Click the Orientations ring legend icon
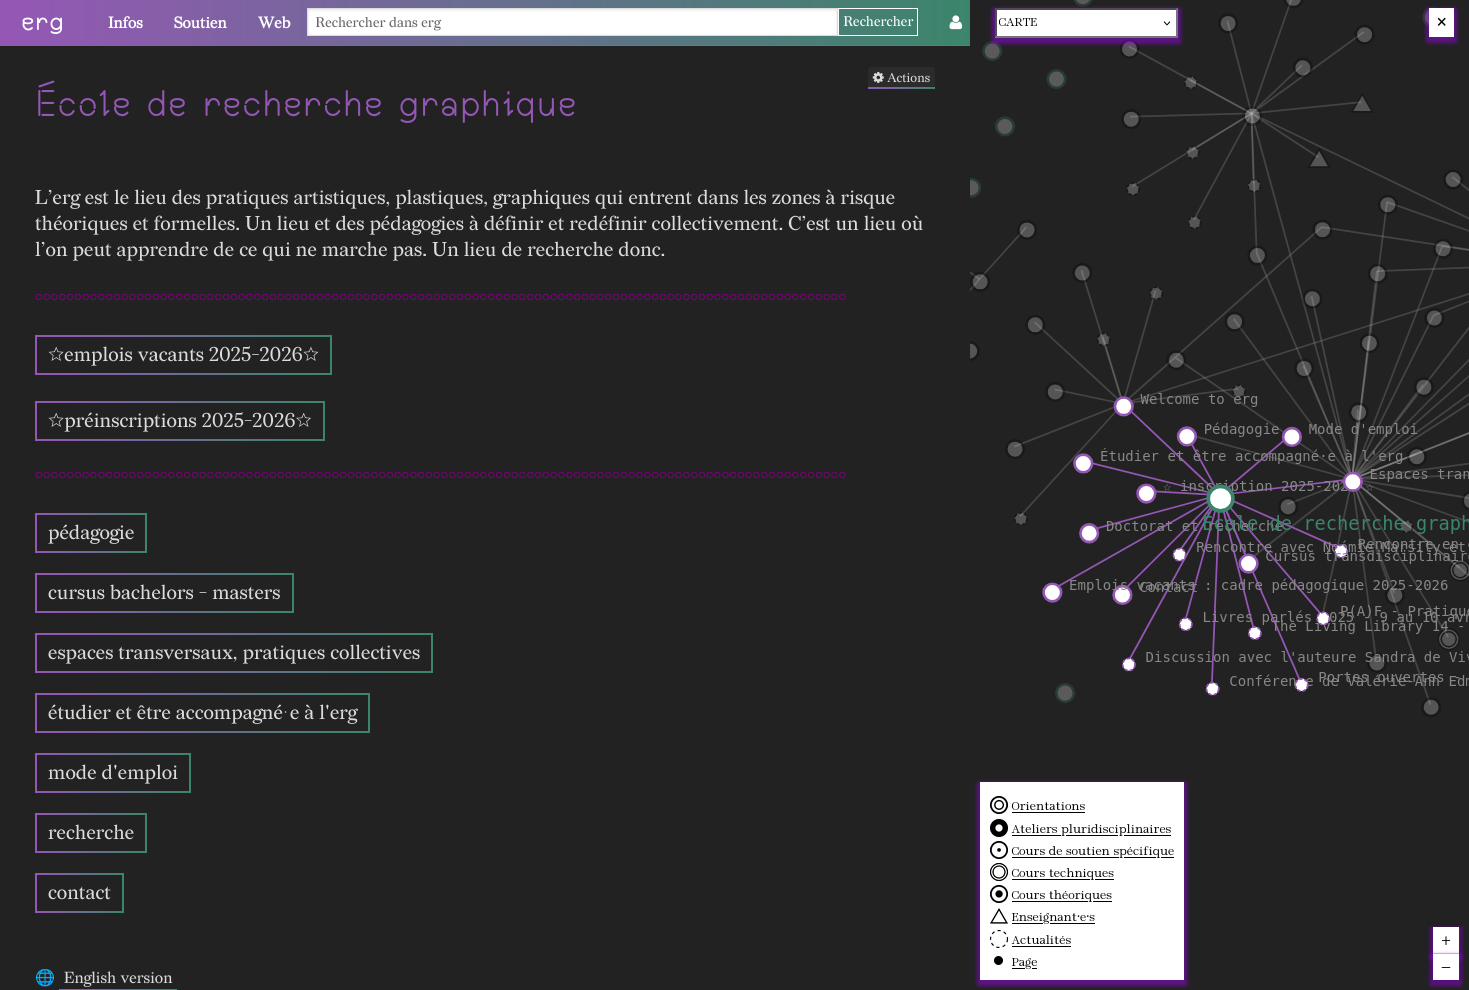1469x990 pixels. pyautogui.click(x=998, y=805)
